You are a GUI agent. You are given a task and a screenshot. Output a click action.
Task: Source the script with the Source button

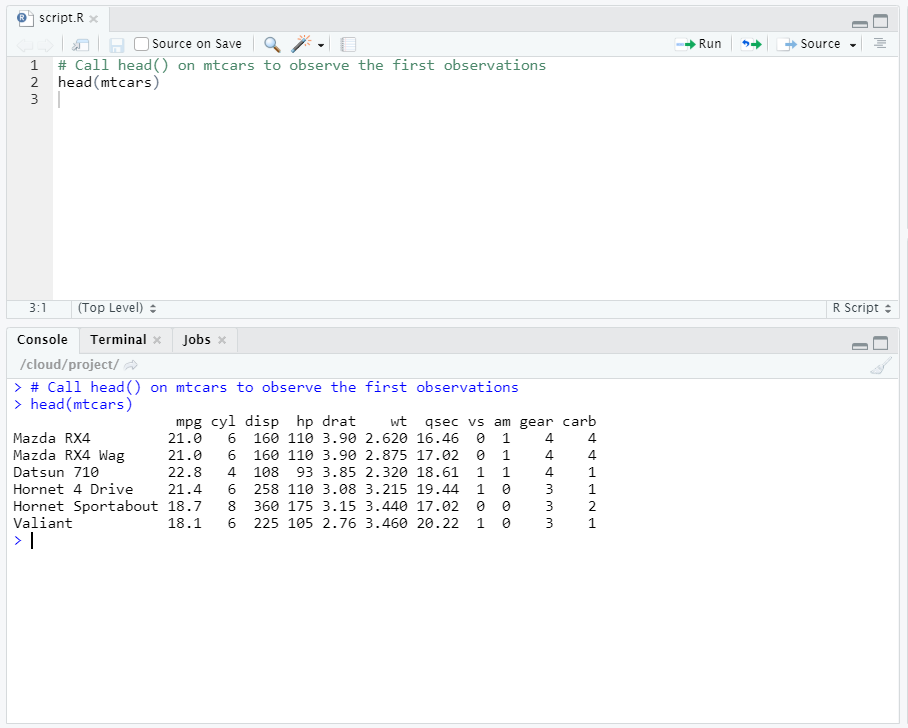[x=809, y=44]
